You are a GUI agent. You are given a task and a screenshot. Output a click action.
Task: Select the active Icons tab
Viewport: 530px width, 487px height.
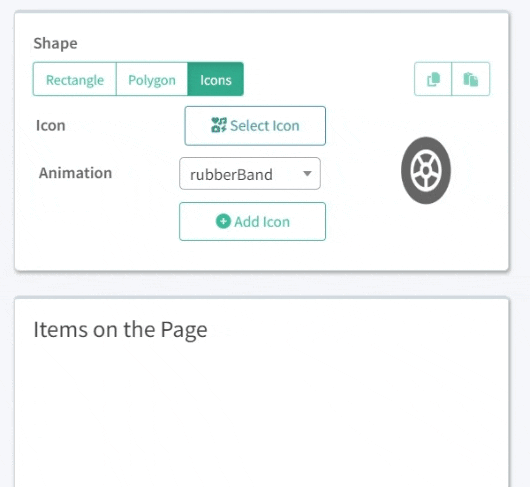click(x=216, y=79)
